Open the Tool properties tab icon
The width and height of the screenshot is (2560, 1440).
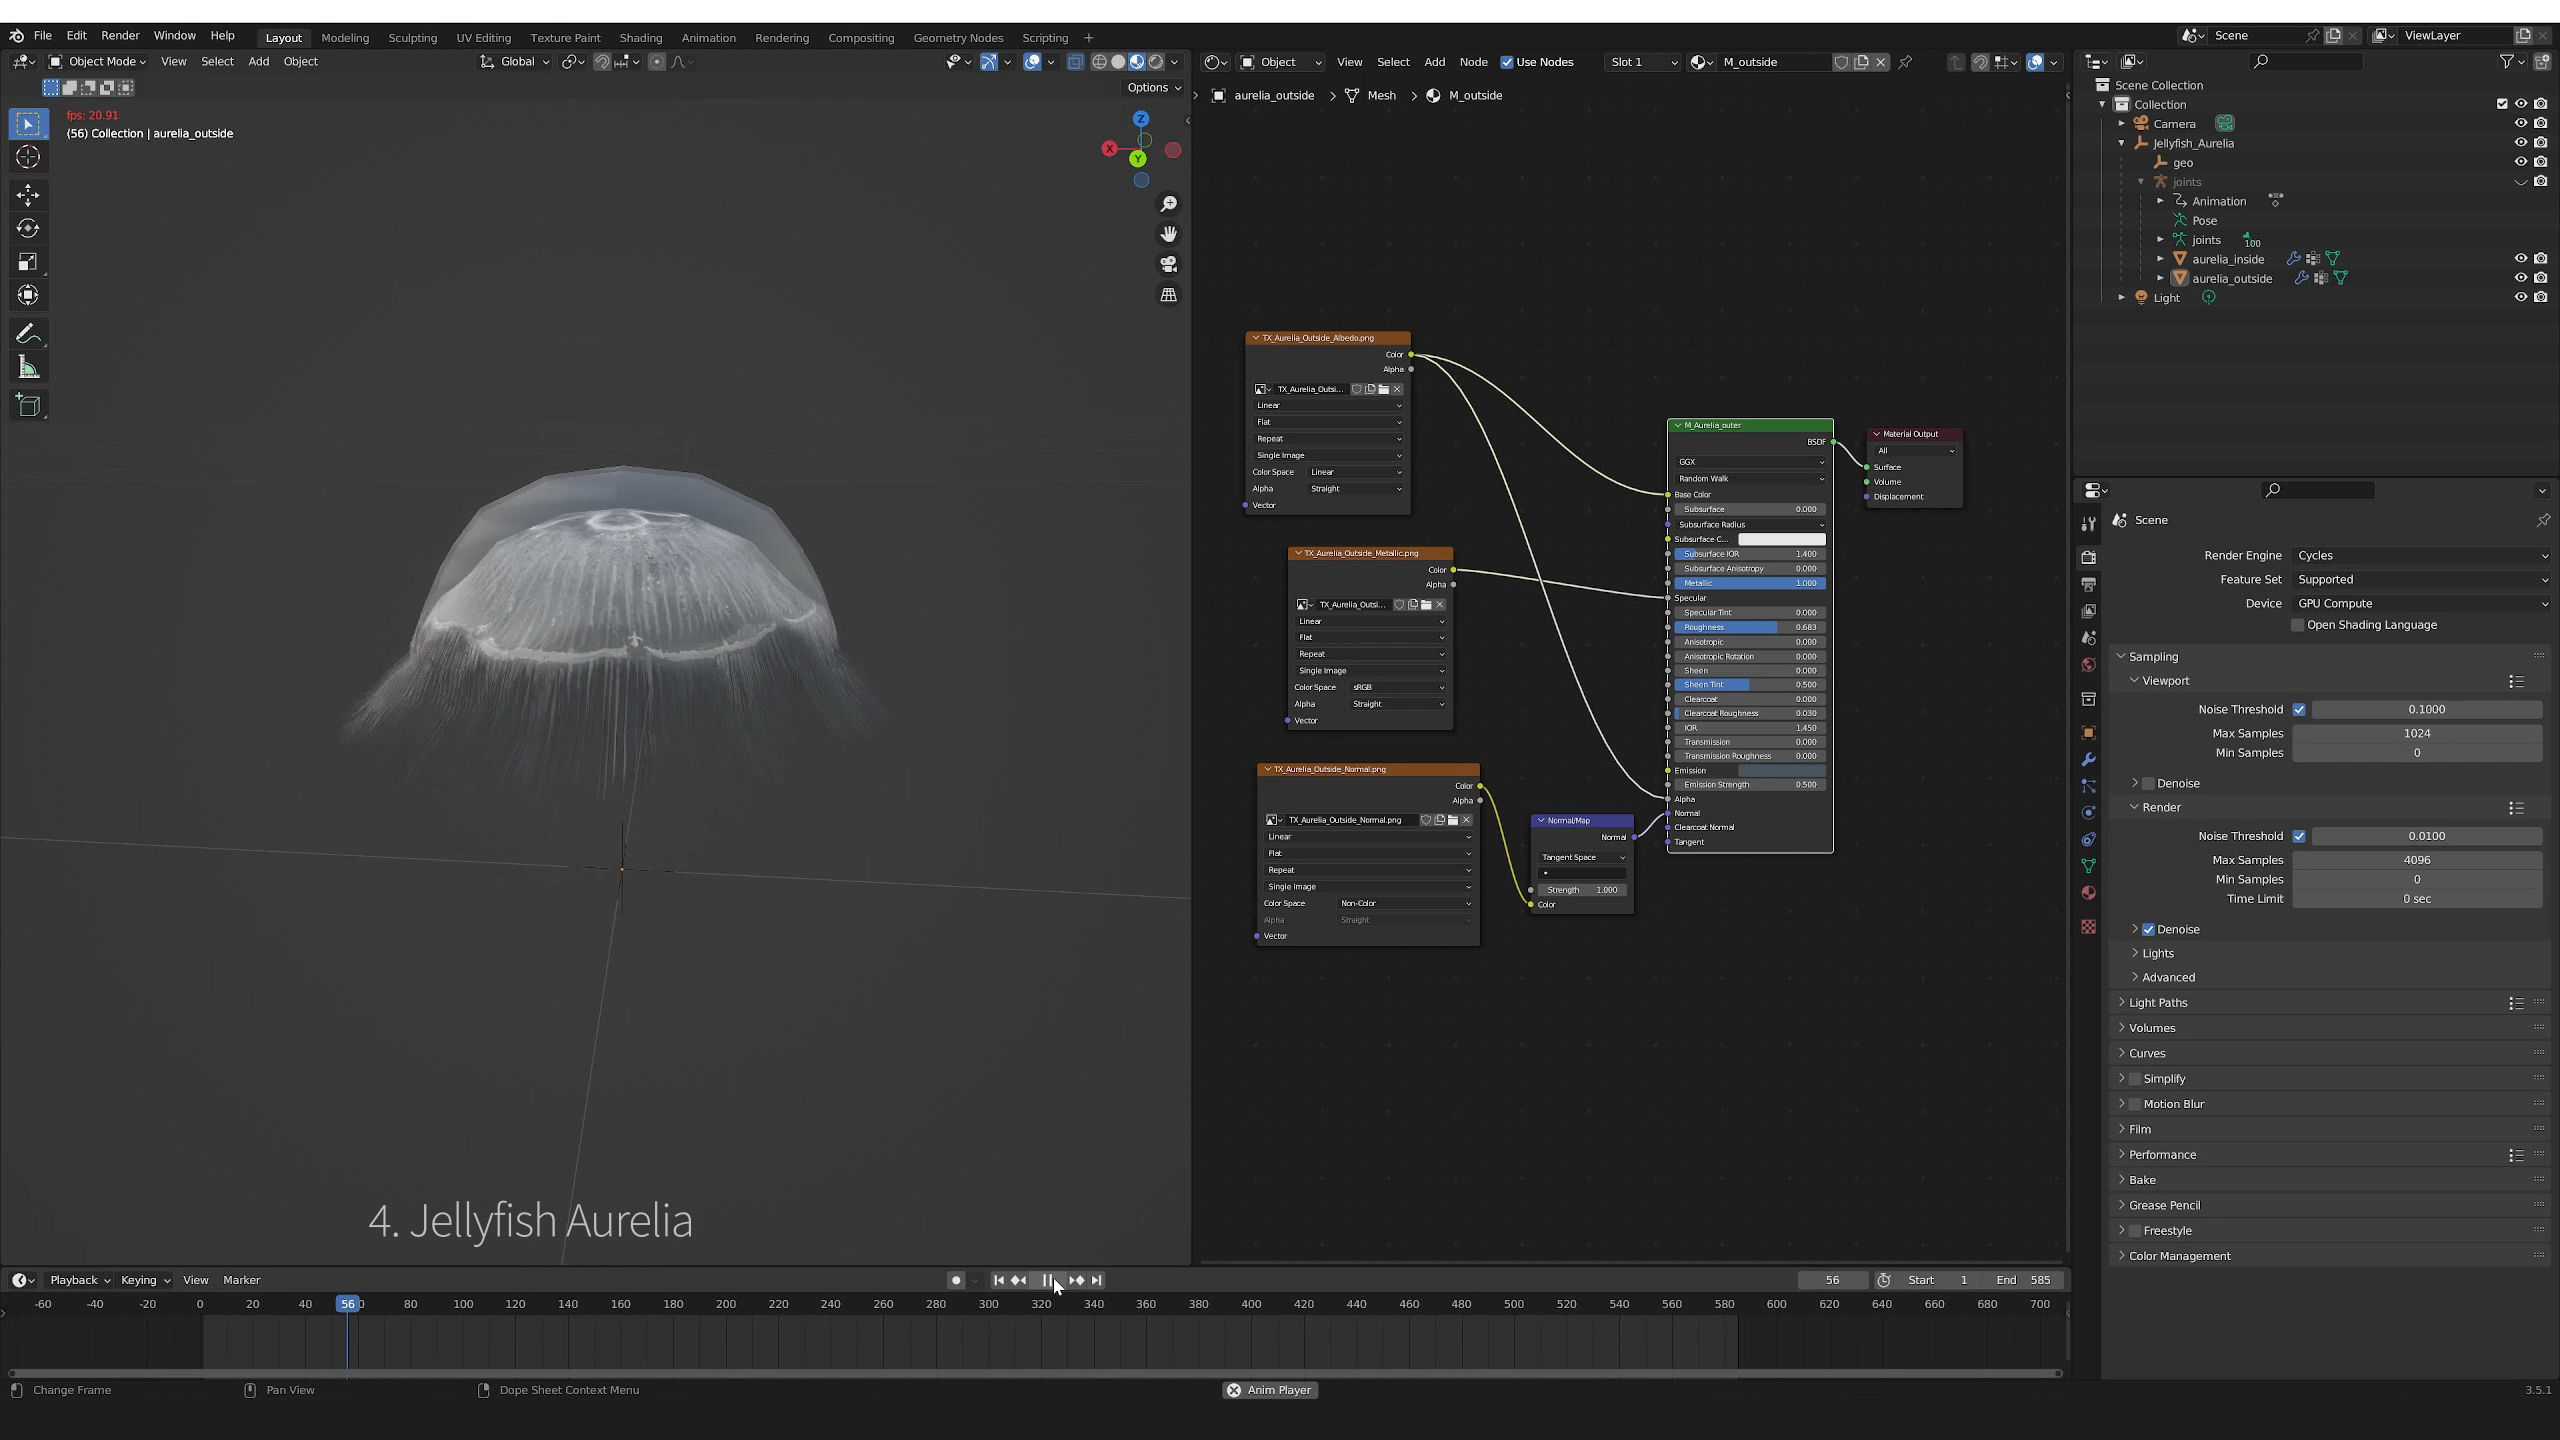(x=2088, y=524)
